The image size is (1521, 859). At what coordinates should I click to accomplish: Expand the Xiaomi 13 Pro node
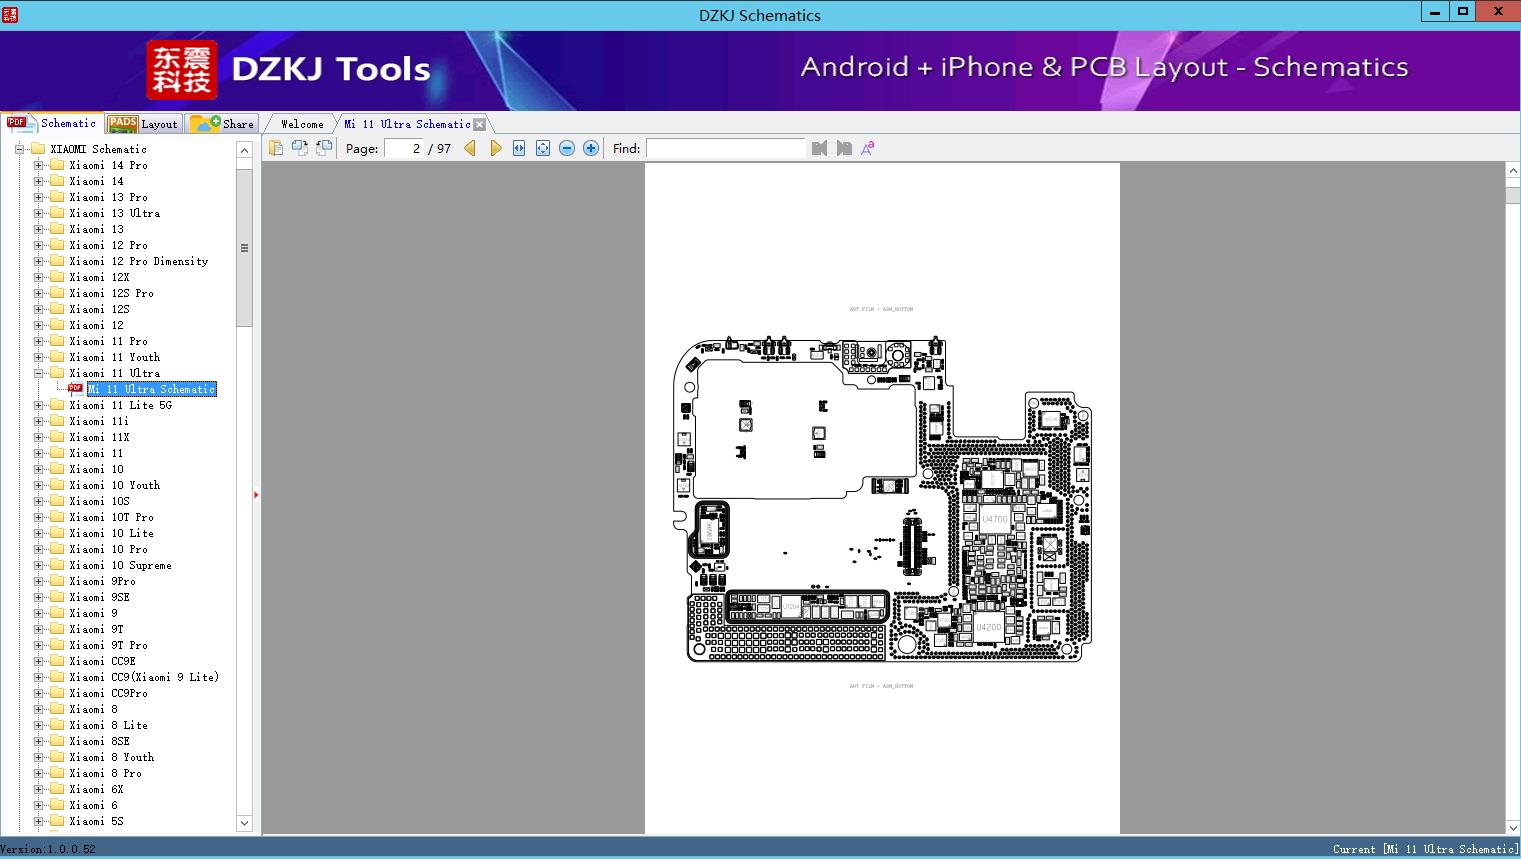pos(38,197)
